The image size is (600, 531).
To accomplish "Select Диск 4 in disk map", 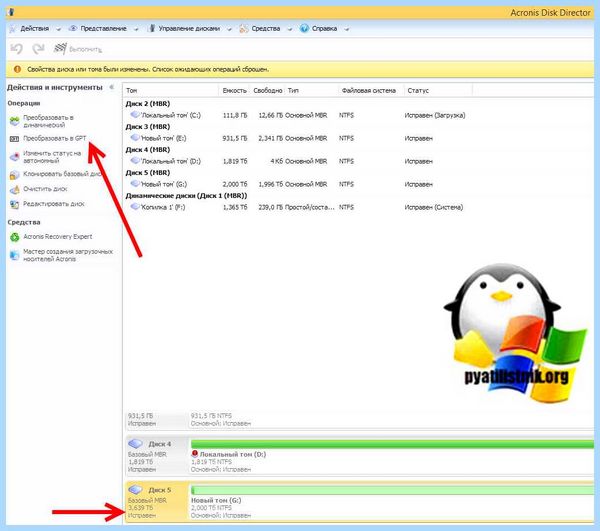I will point(157,456).
